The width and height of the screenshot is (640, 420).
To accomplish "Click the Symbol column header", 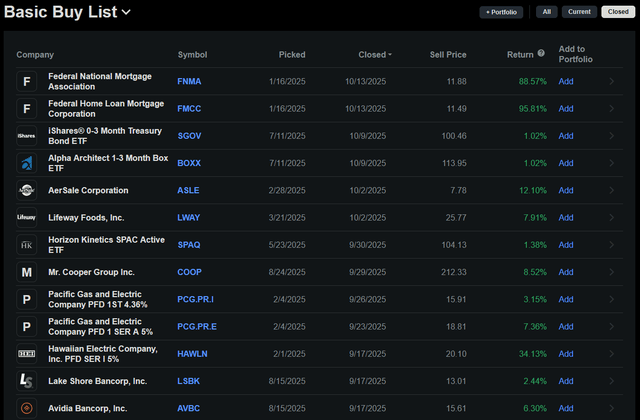I will 192,55.
